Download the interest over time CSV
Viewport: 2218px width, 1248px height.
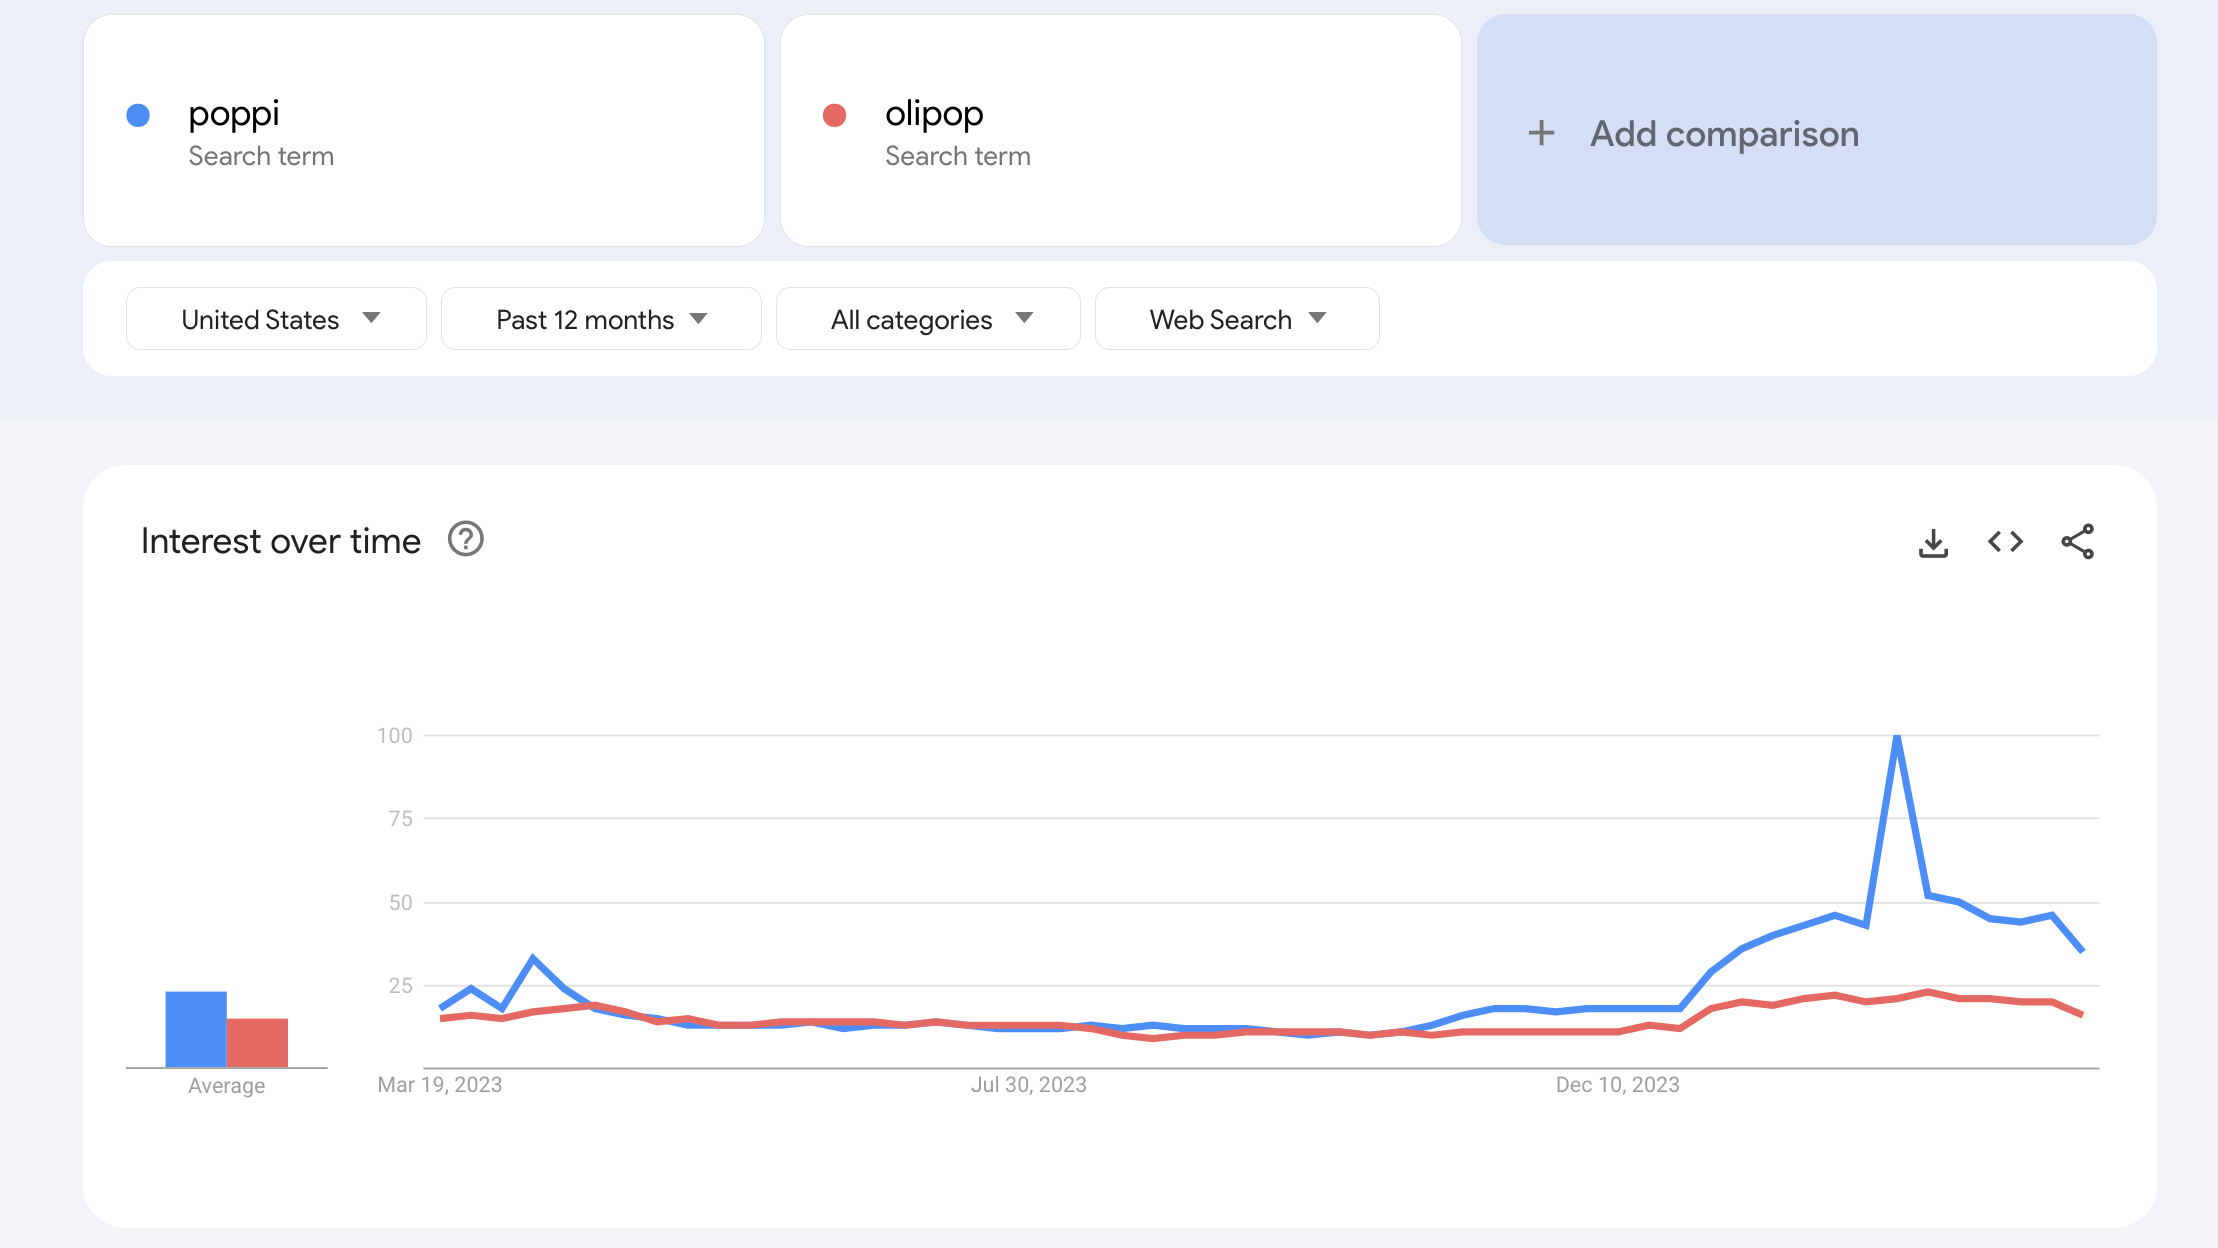click(1933, 542)
